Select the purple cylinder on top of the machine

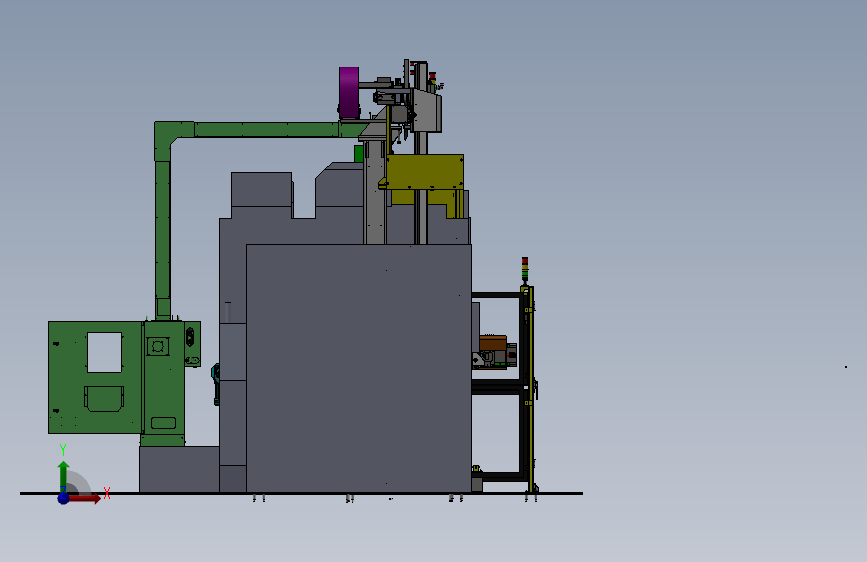(349, 92)
